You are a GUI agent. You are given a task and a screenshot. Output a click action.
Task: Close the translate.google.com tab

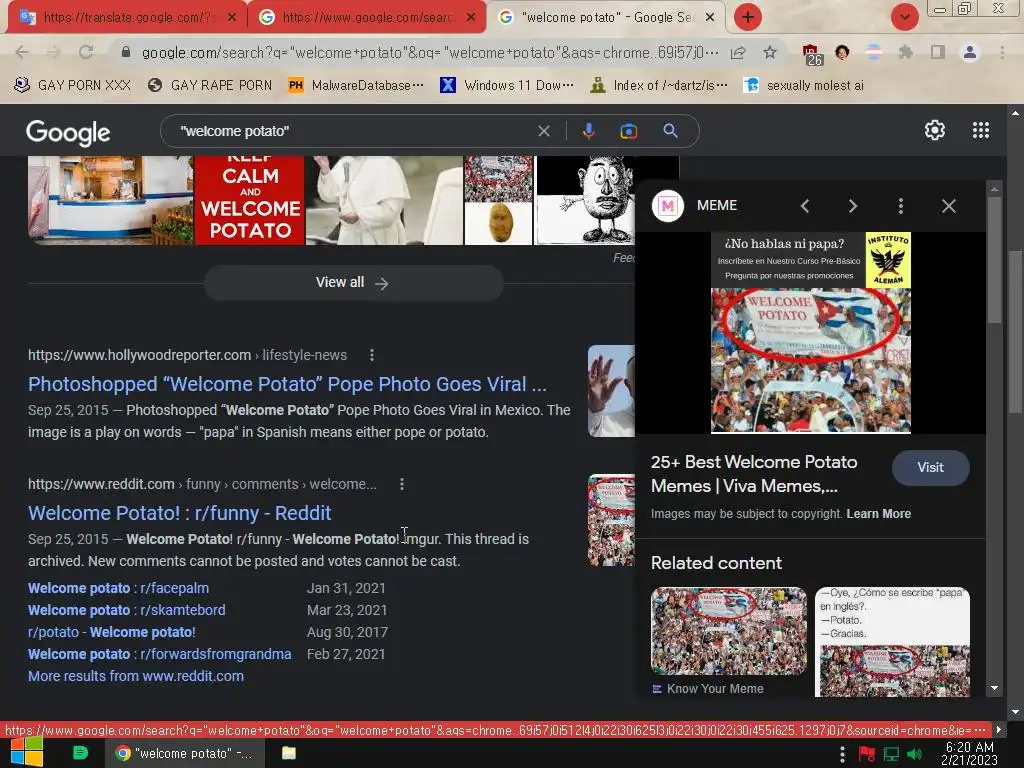[x=232, y=18]
